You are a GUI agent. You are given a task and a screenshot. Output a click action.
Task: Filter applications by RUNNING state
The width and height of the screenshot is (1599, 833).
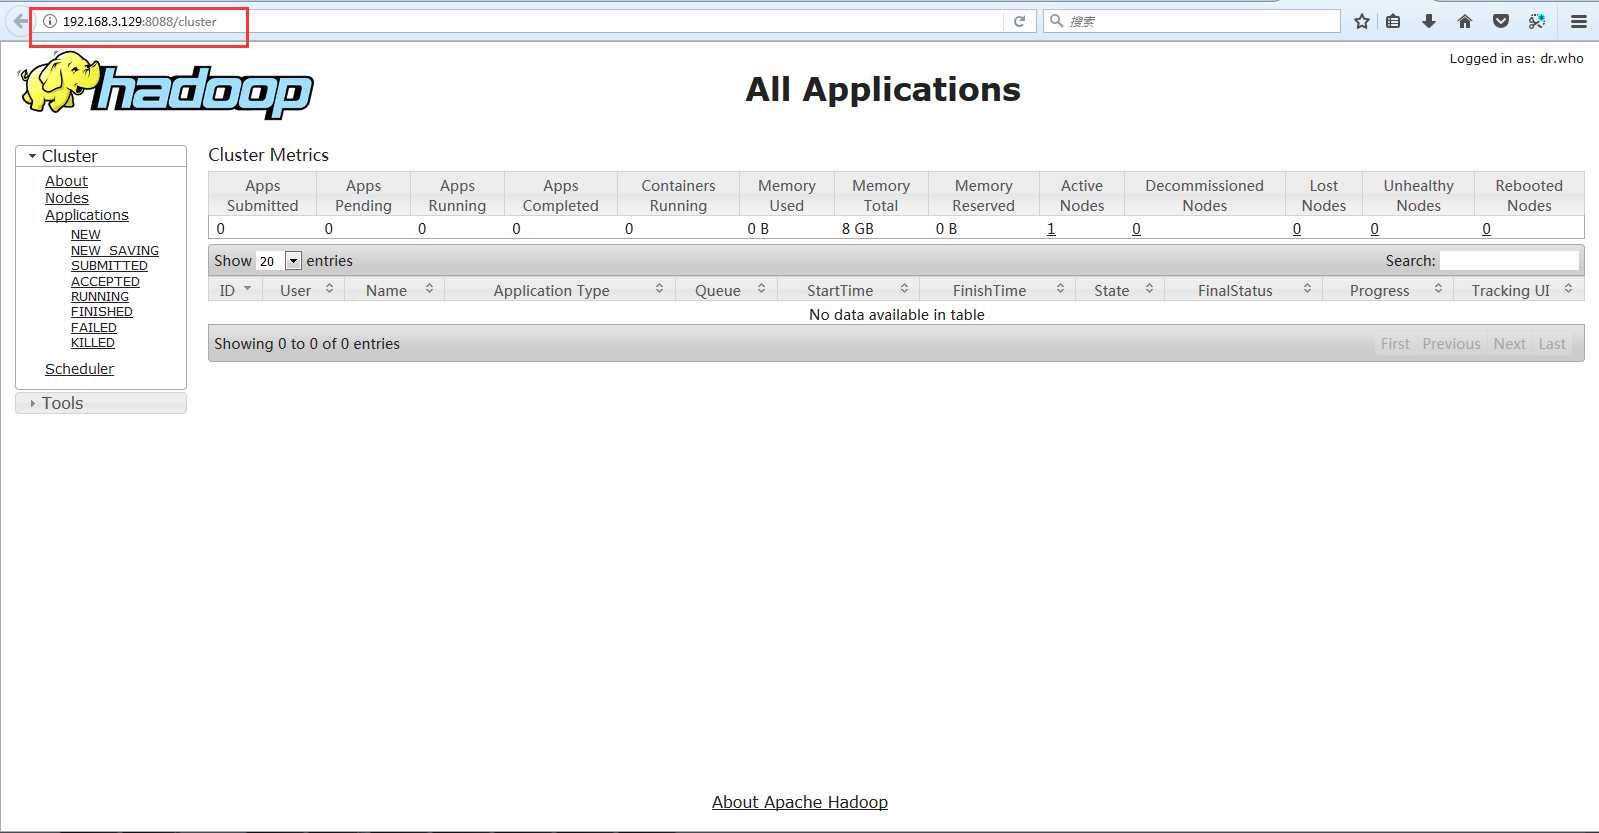[x=100, y=297]
